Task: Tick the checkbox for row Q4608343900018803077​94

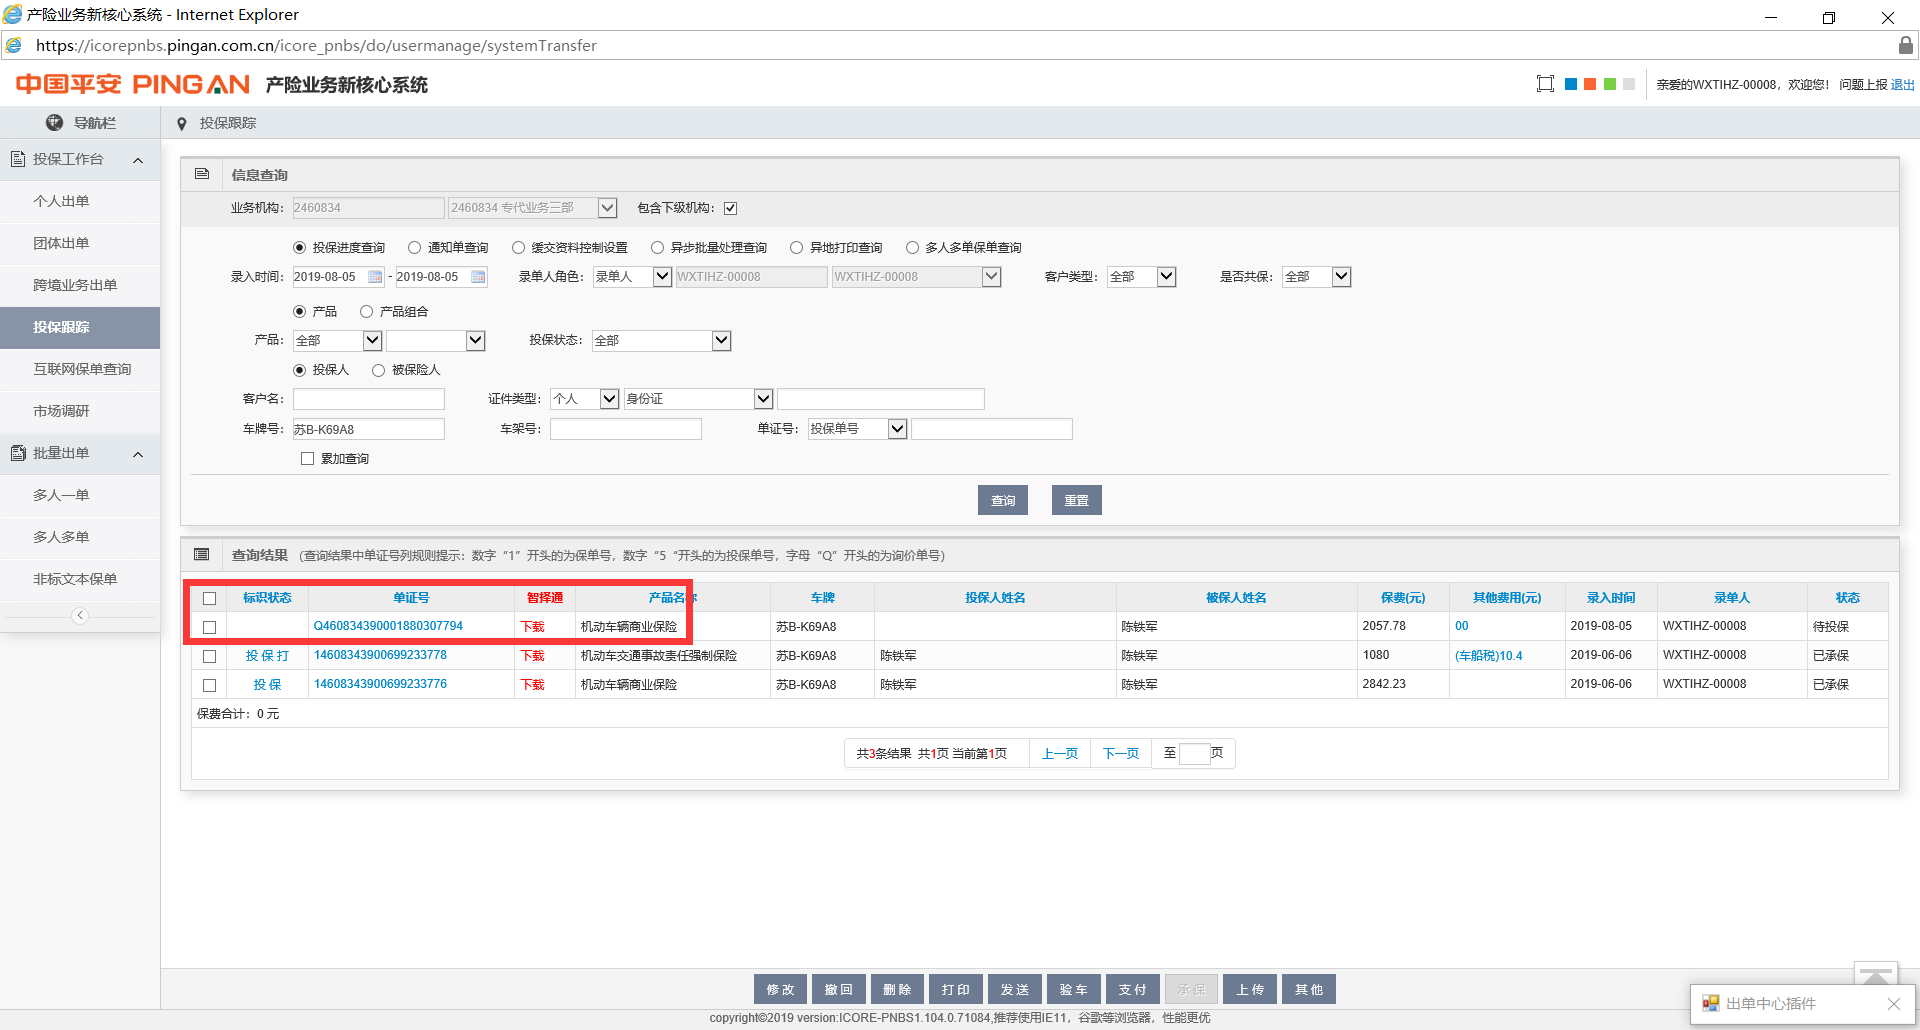Action: (209, 627)
